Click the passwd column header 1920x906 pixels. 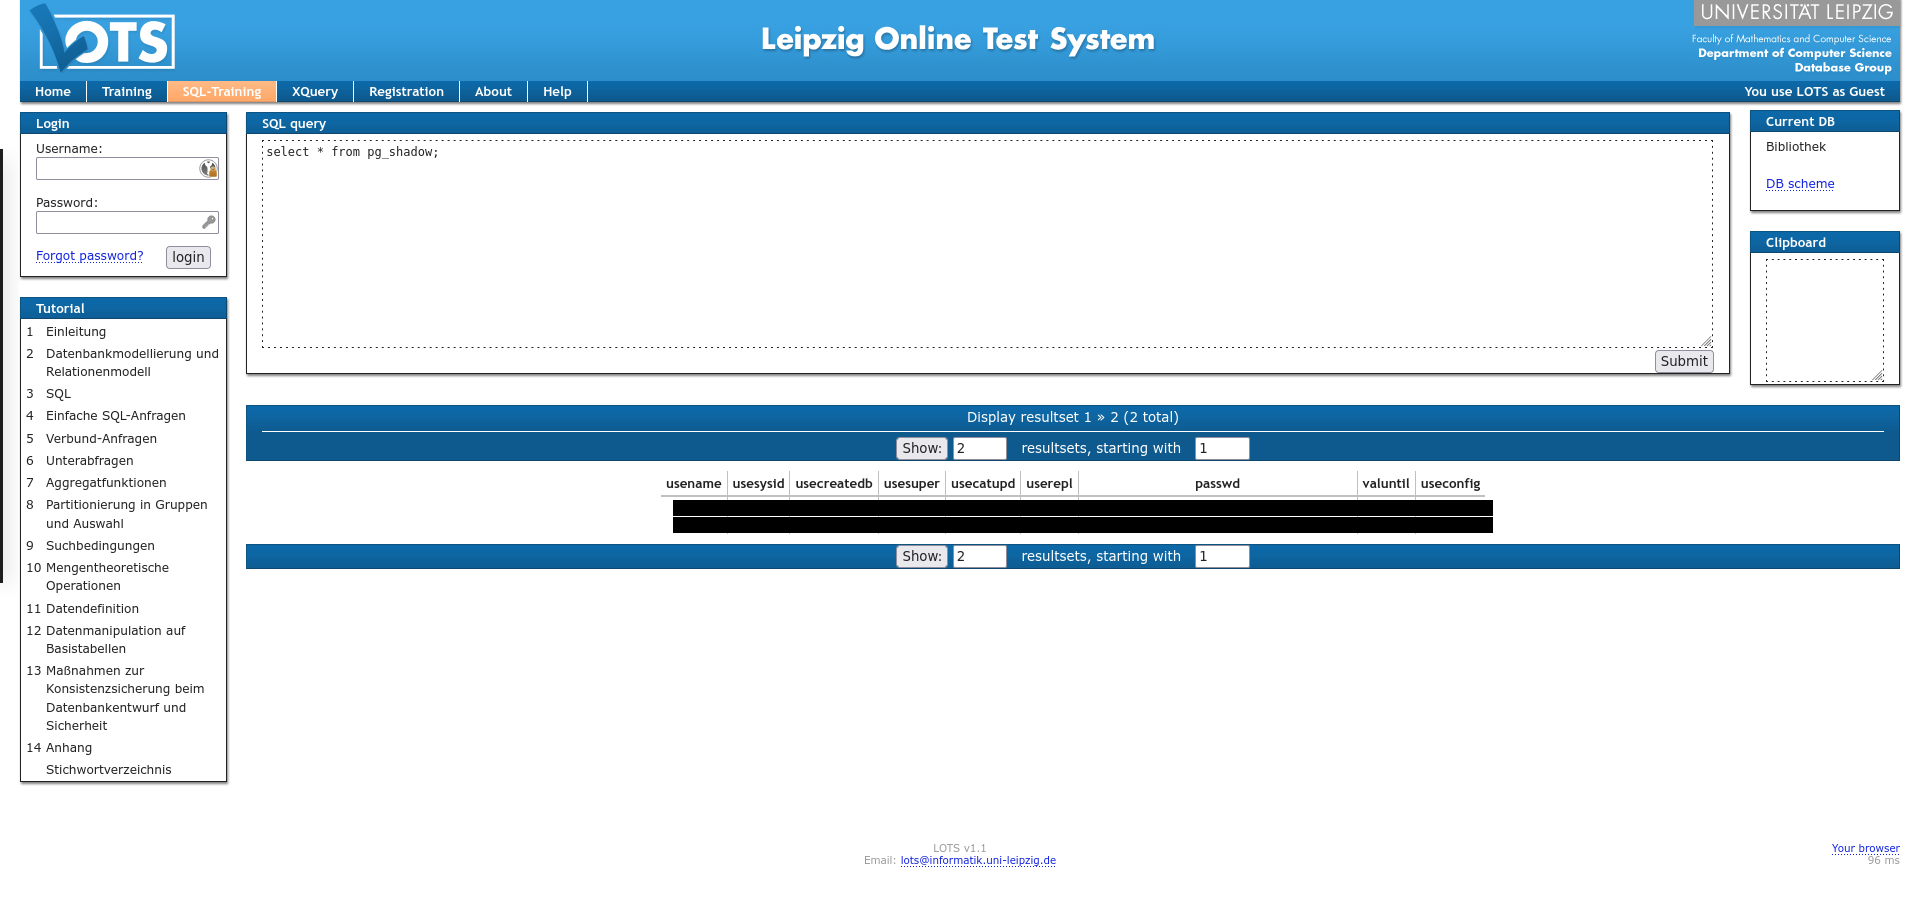[1217, 484]
